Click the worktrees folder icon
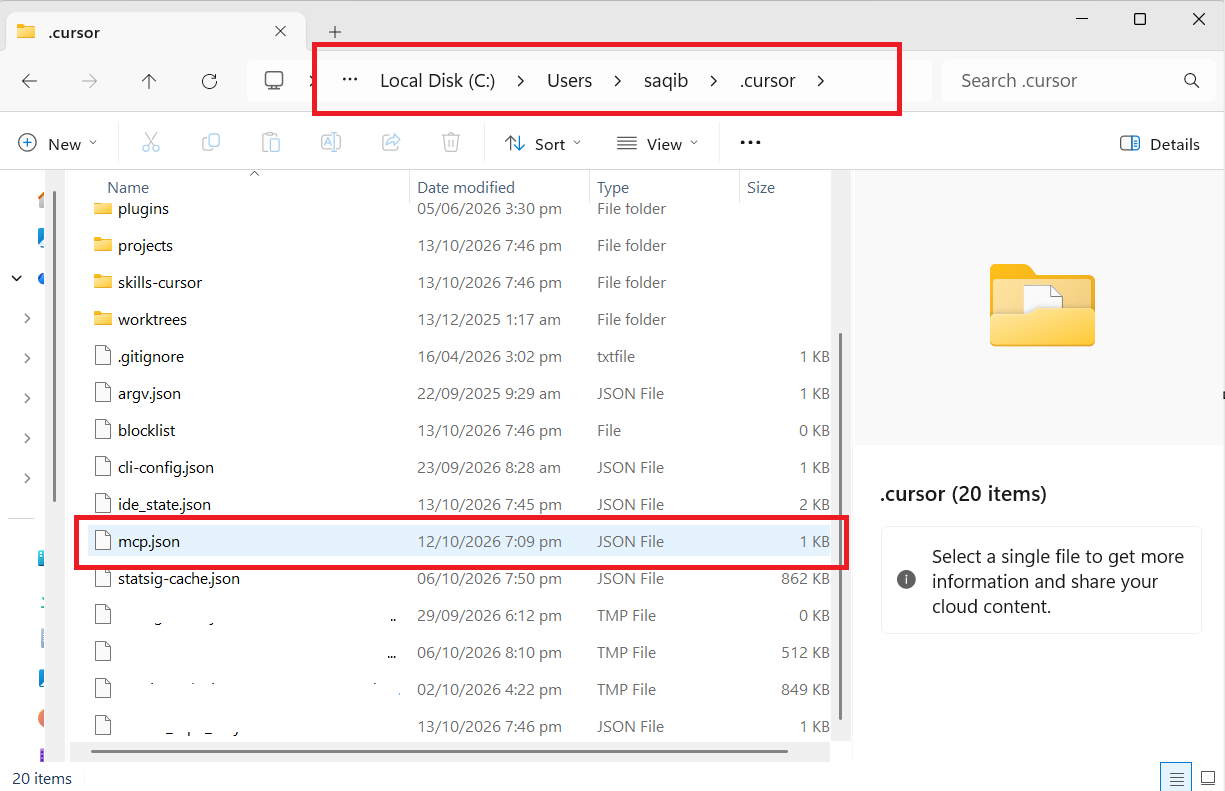The height and width of the screenshot is (791, 1225). pyautogui.click(x=102, y=319)
